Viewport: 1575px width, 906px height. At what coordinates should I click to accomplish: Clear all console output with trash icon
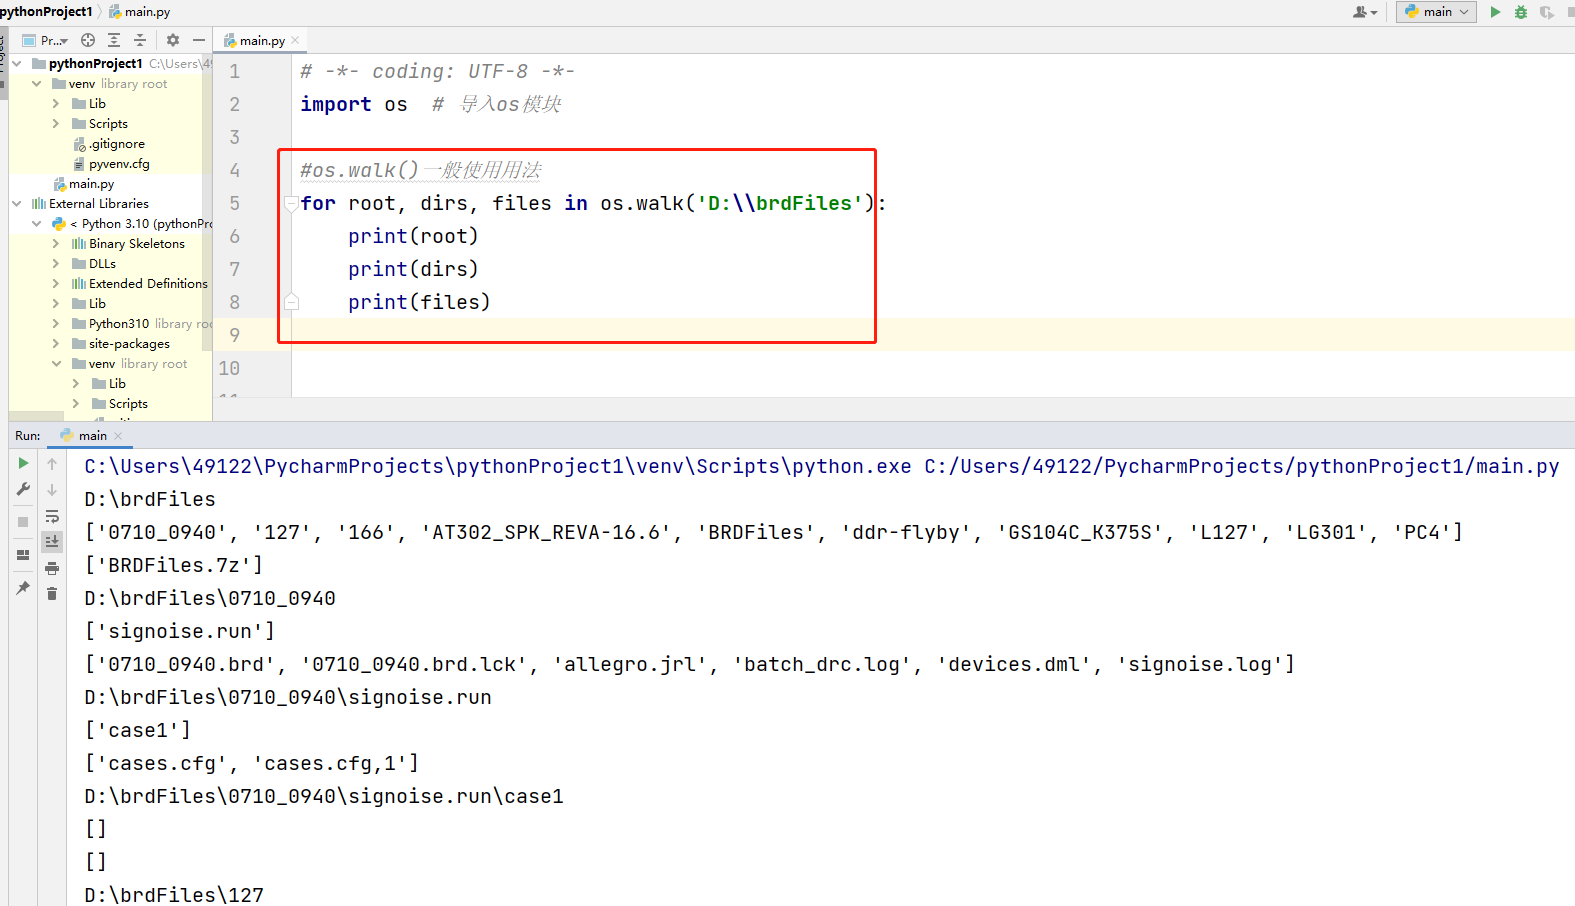point(52,594)
